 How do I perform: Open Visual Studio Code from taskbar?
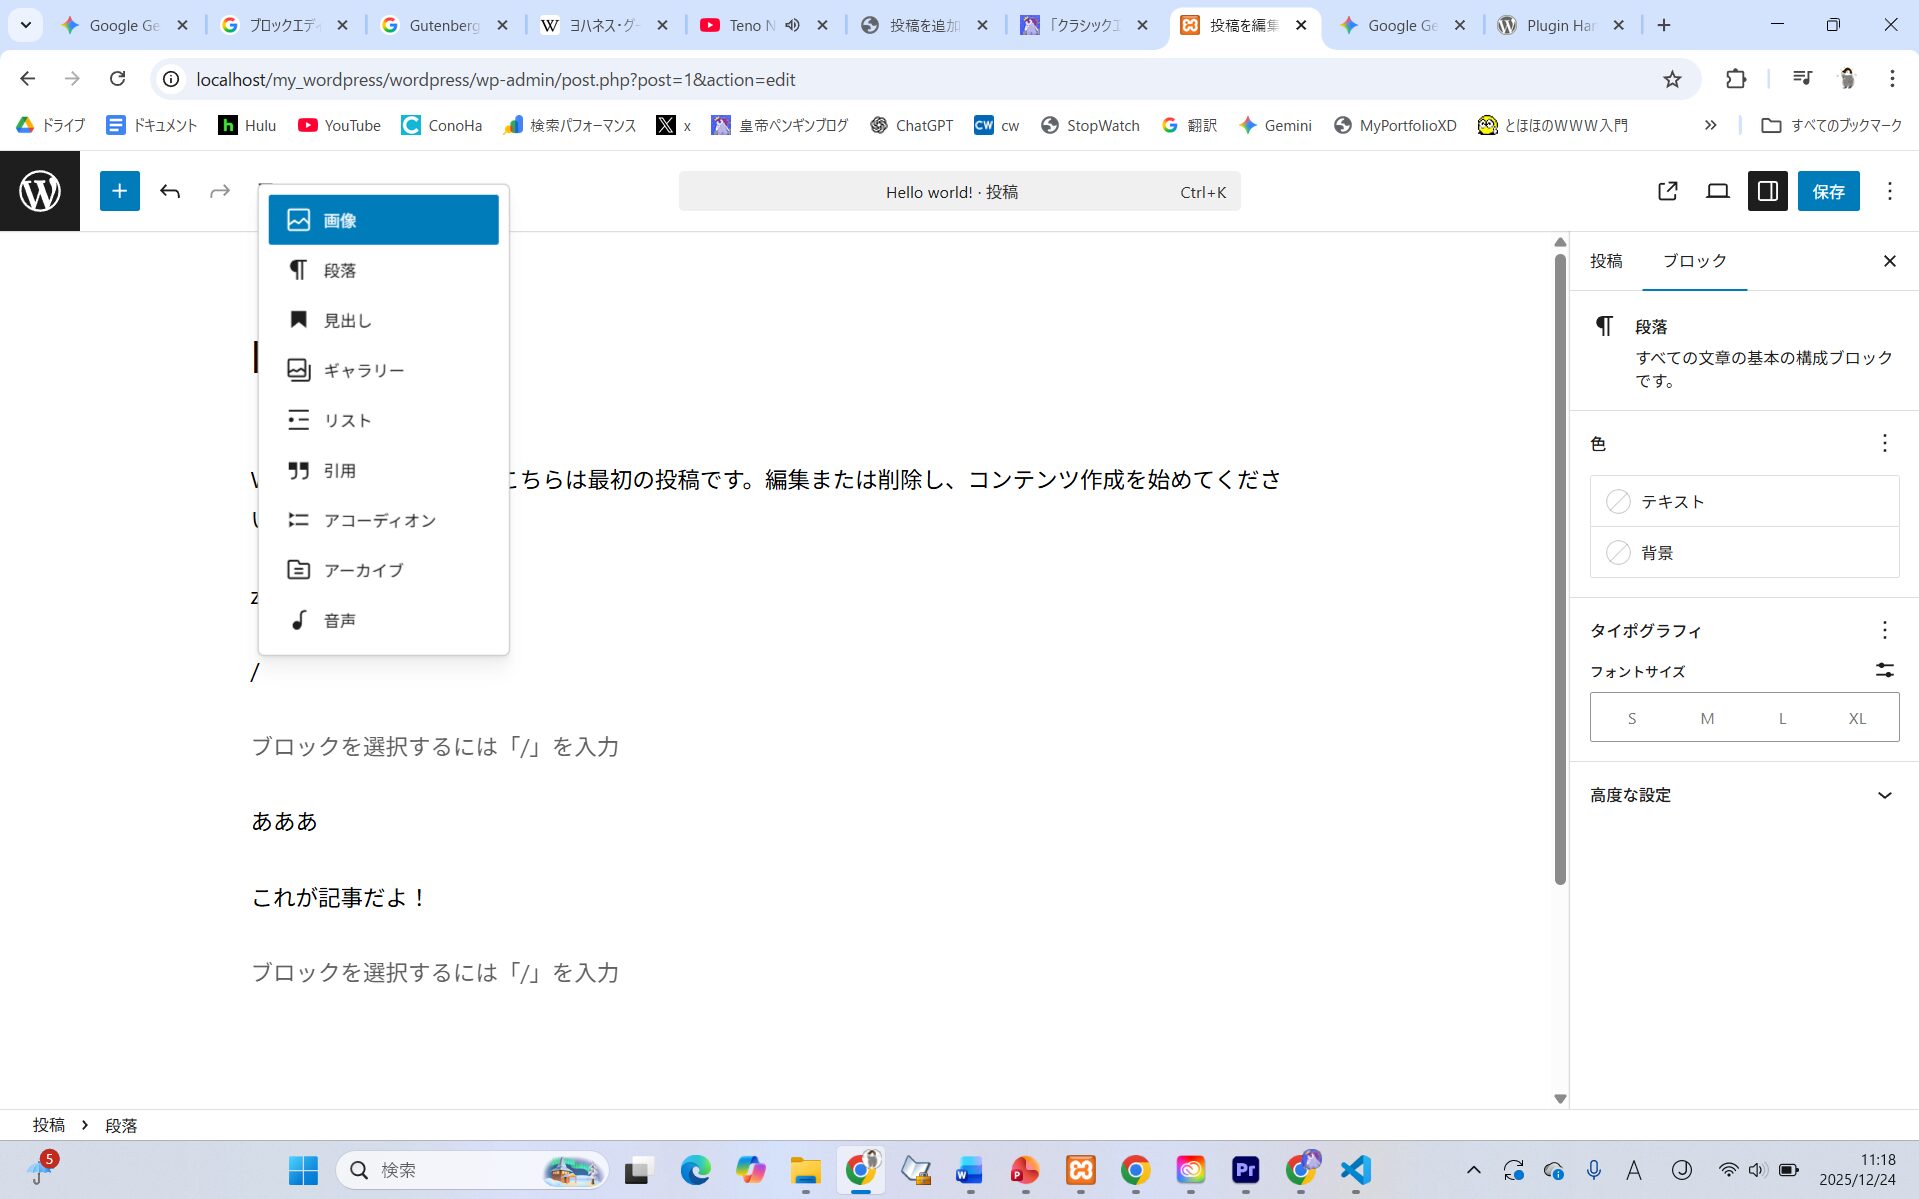pyautogui.click(x=1355, y=1170)
